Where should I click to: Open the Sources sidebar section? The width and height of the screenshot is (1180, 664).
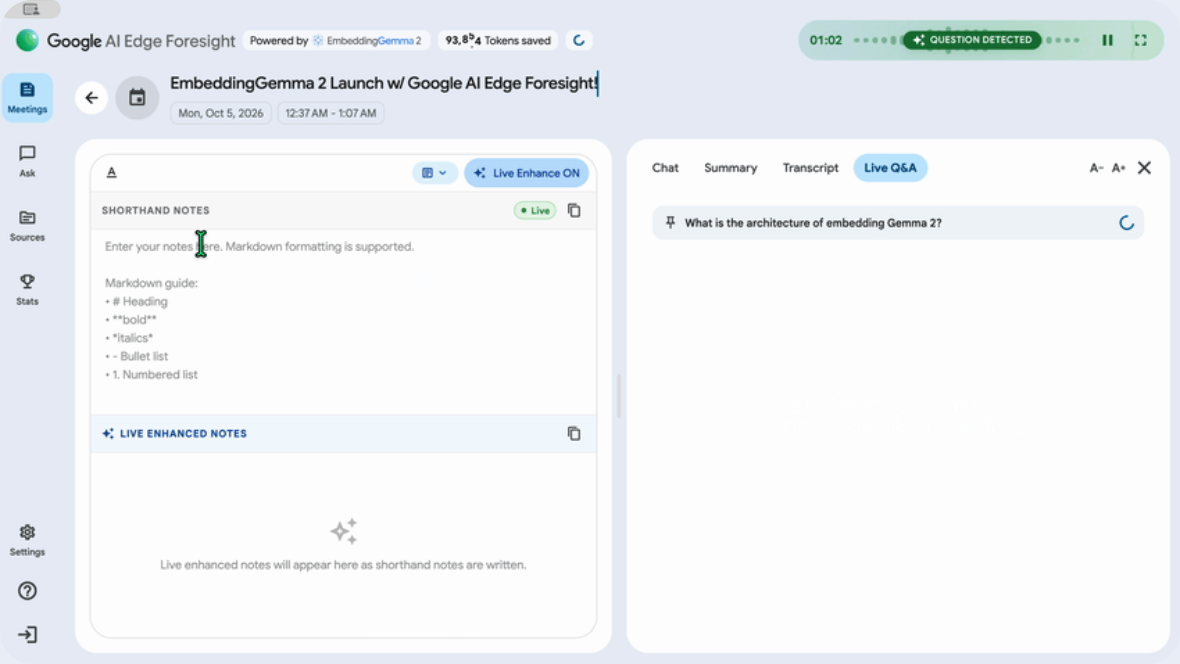(27, 225)
